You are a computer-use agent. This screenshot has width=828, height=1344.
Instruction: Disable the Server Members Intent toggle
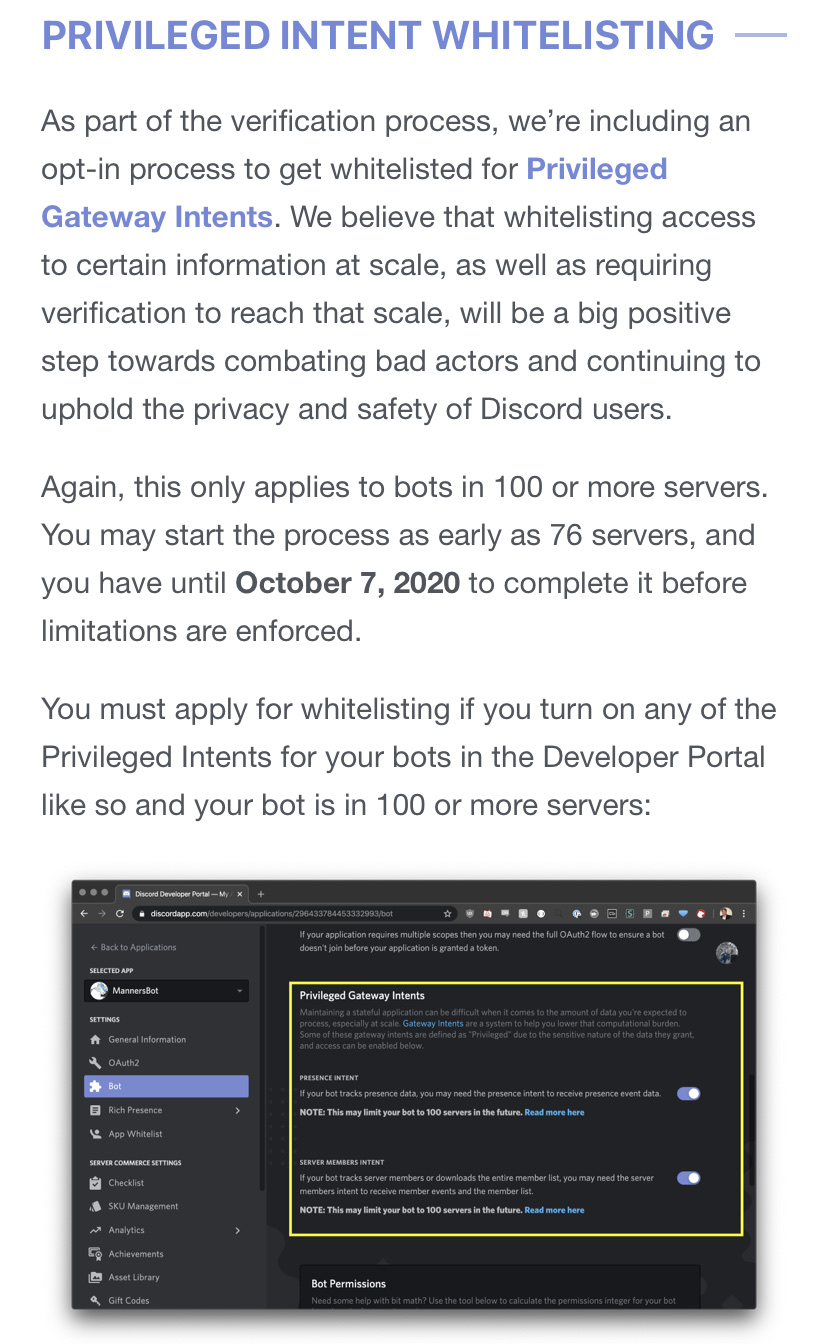688,1177
